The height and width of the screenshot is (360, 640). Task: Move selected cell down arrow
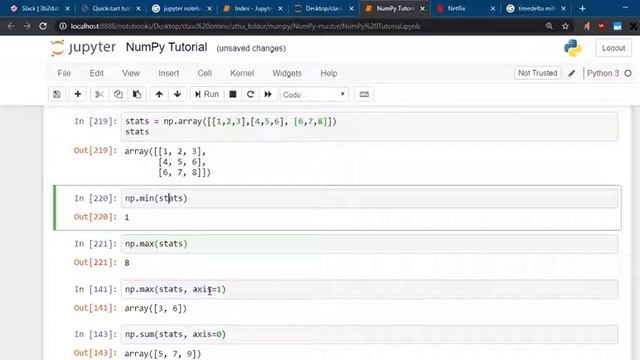click(x=177, y=94)
